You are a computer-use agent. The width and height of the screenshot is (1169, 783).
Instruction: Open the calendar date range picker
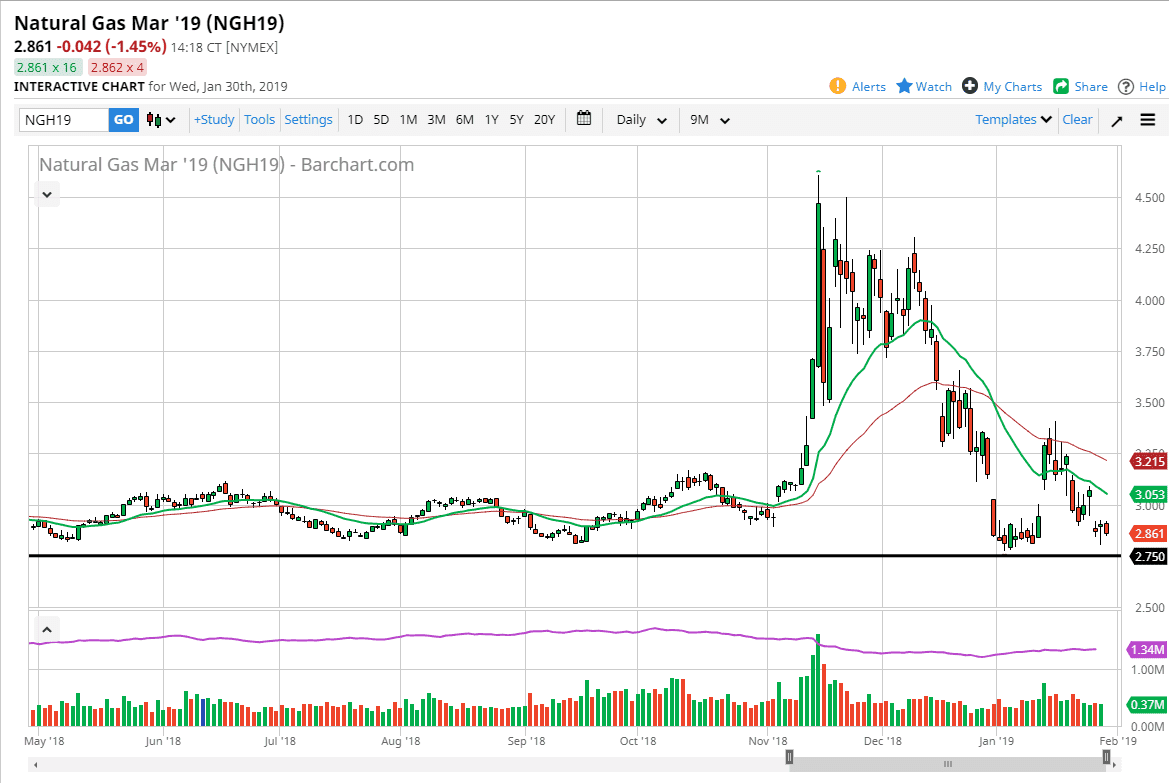click(584, 119)
